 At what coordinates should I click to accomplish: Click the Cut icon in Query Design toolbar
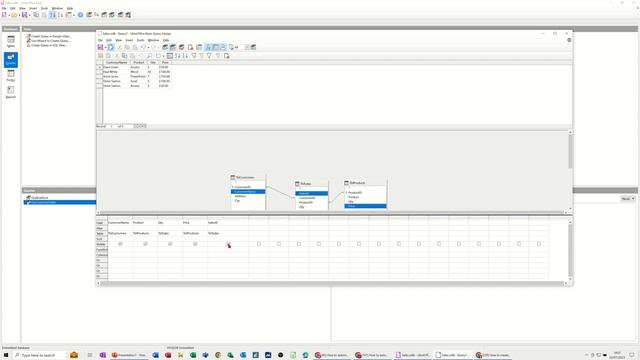coord(120,47)
